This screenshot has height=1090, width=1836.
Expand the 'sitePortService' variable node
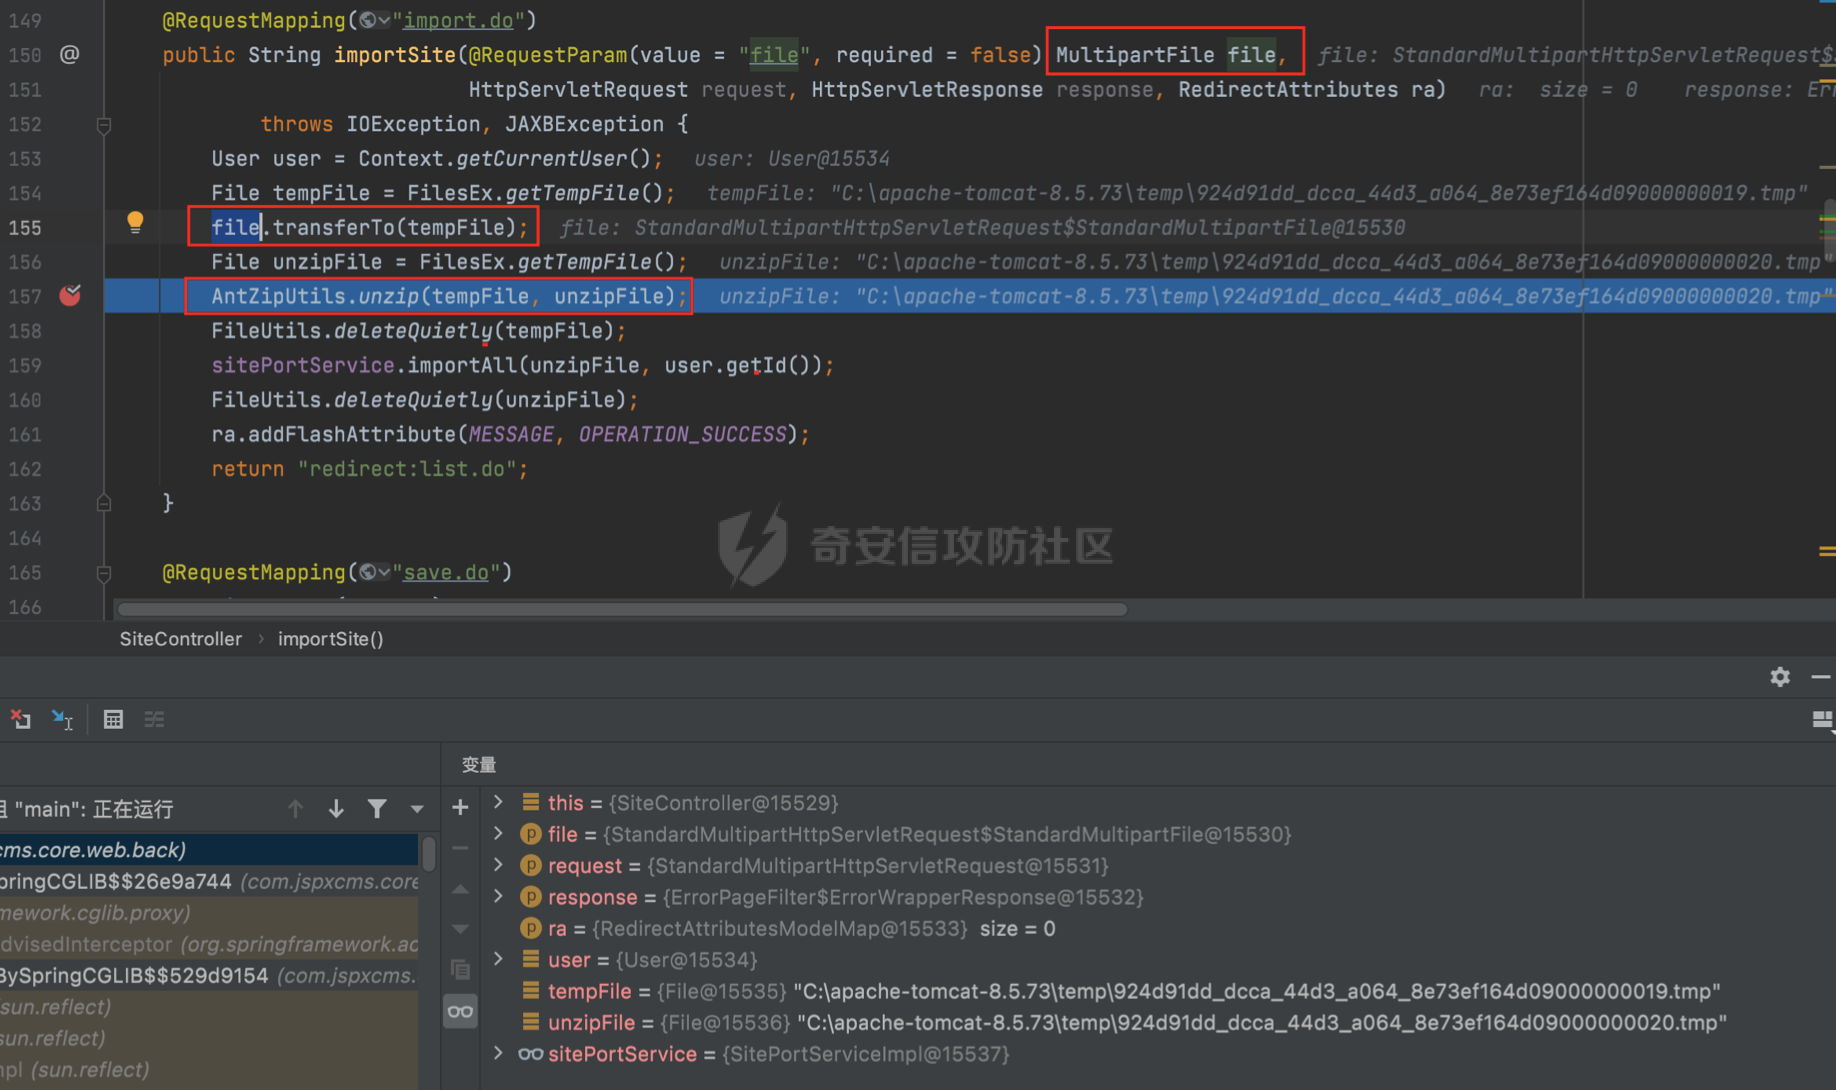499,1054
